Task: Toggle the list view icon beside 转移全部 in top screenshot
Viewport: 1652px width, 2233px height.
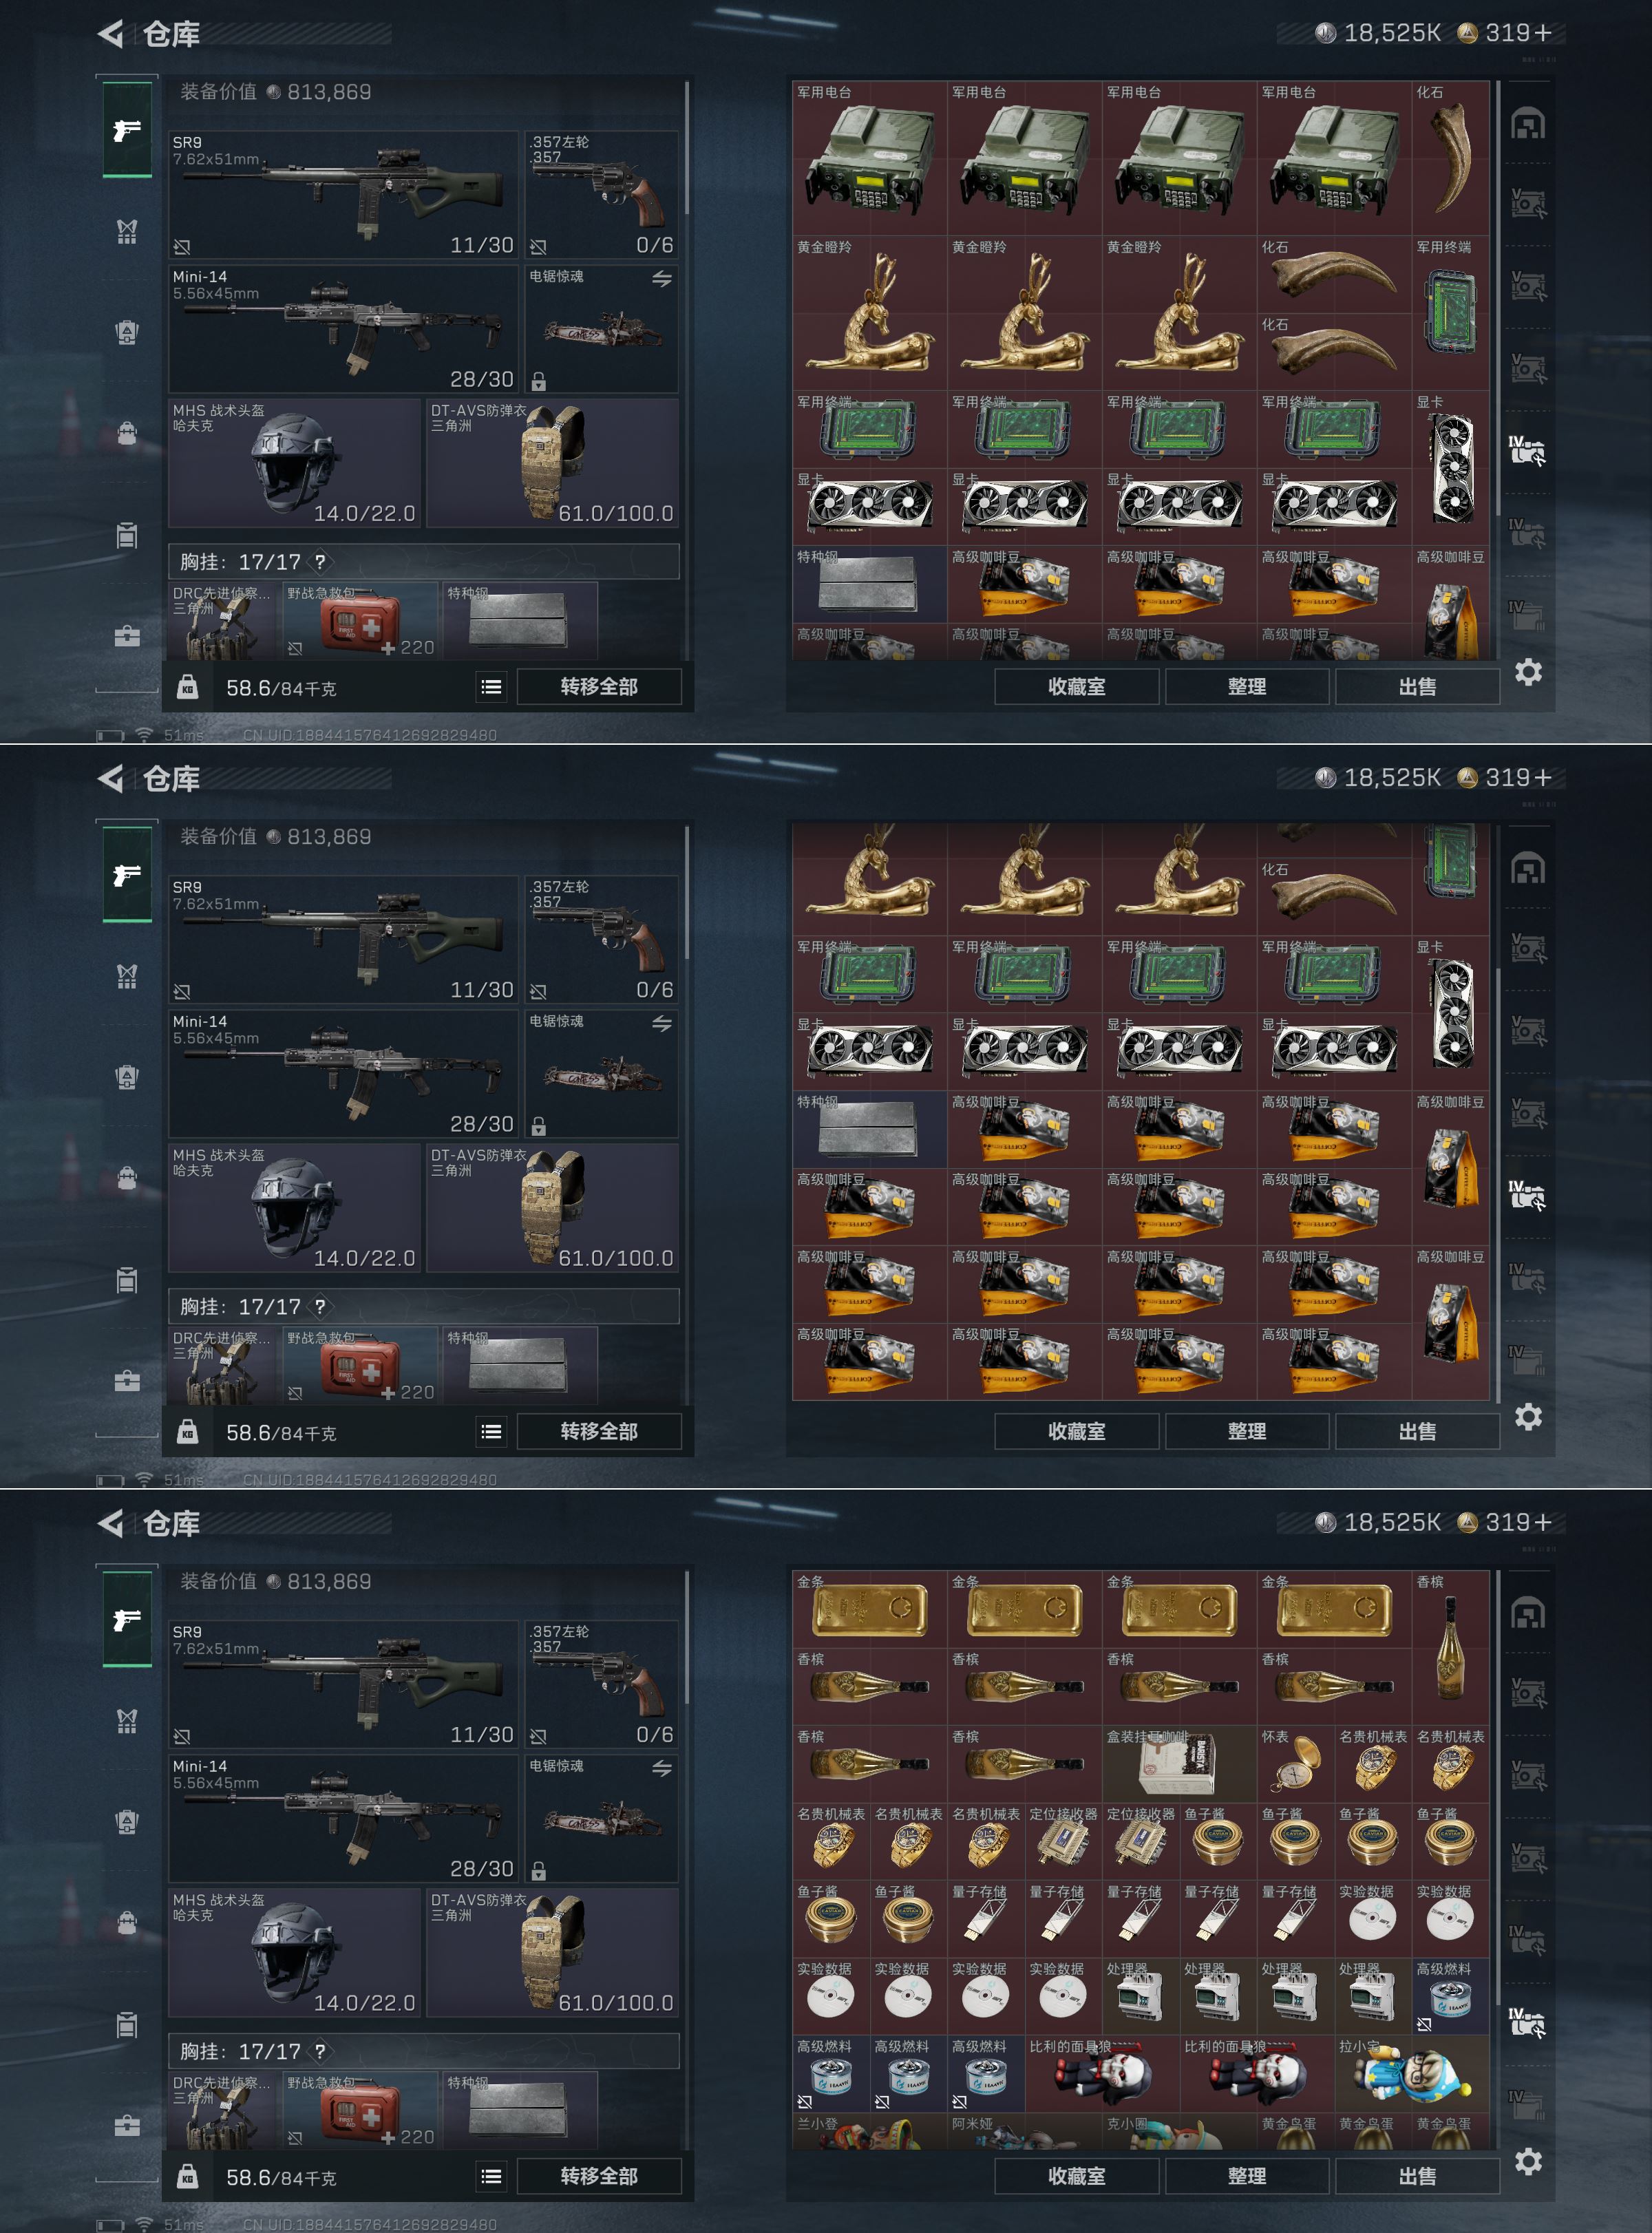Action: (491, 687)
